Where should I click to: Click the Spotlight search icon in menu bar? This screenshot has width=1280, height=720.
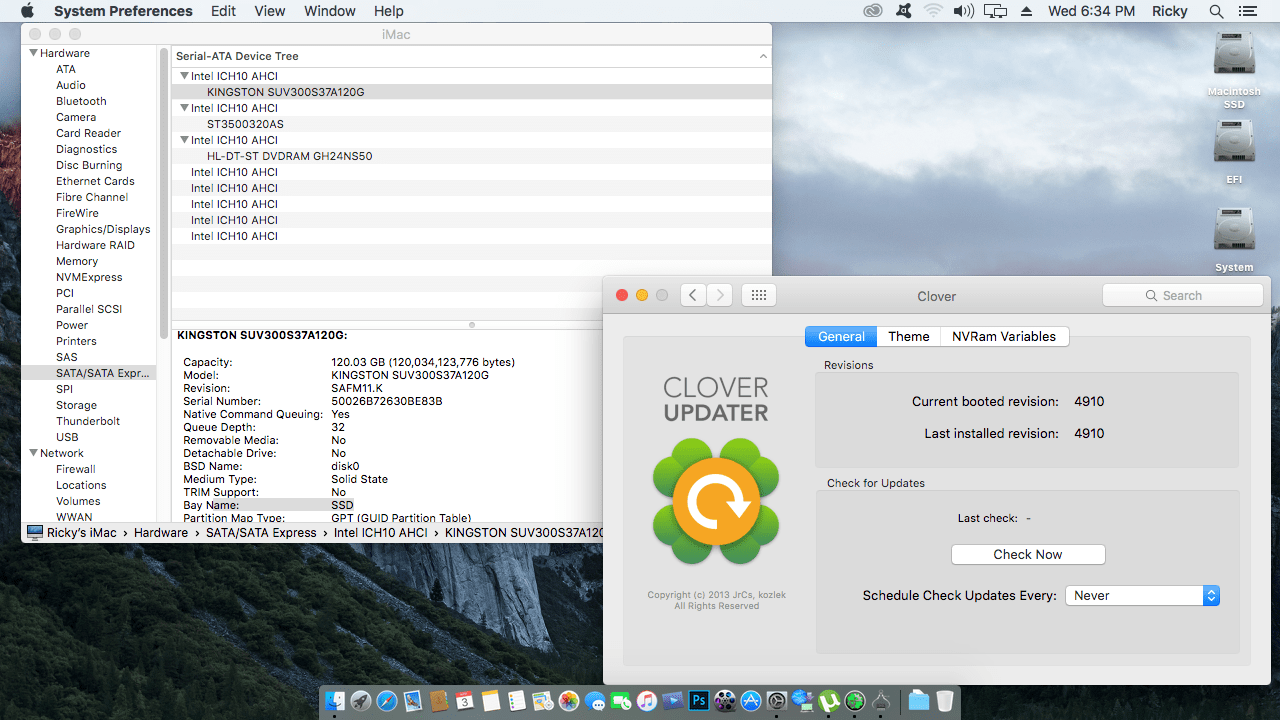1216,11
